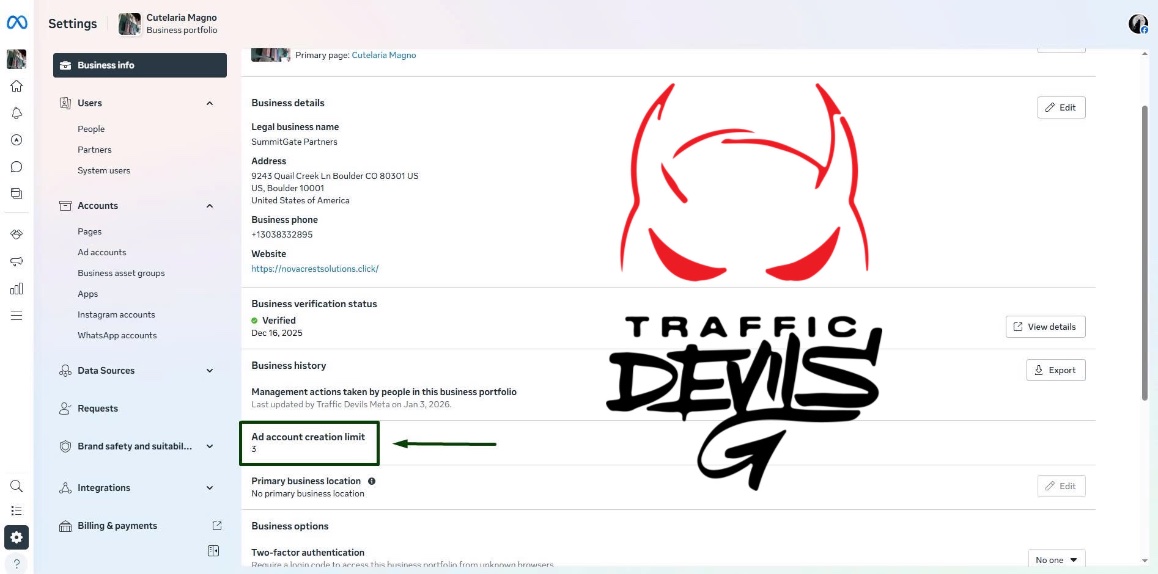The width and height of the screenshot is (1158, 574).
Task: Click the Verified status text
Action: pyautogui.click(x=278, y=320)
